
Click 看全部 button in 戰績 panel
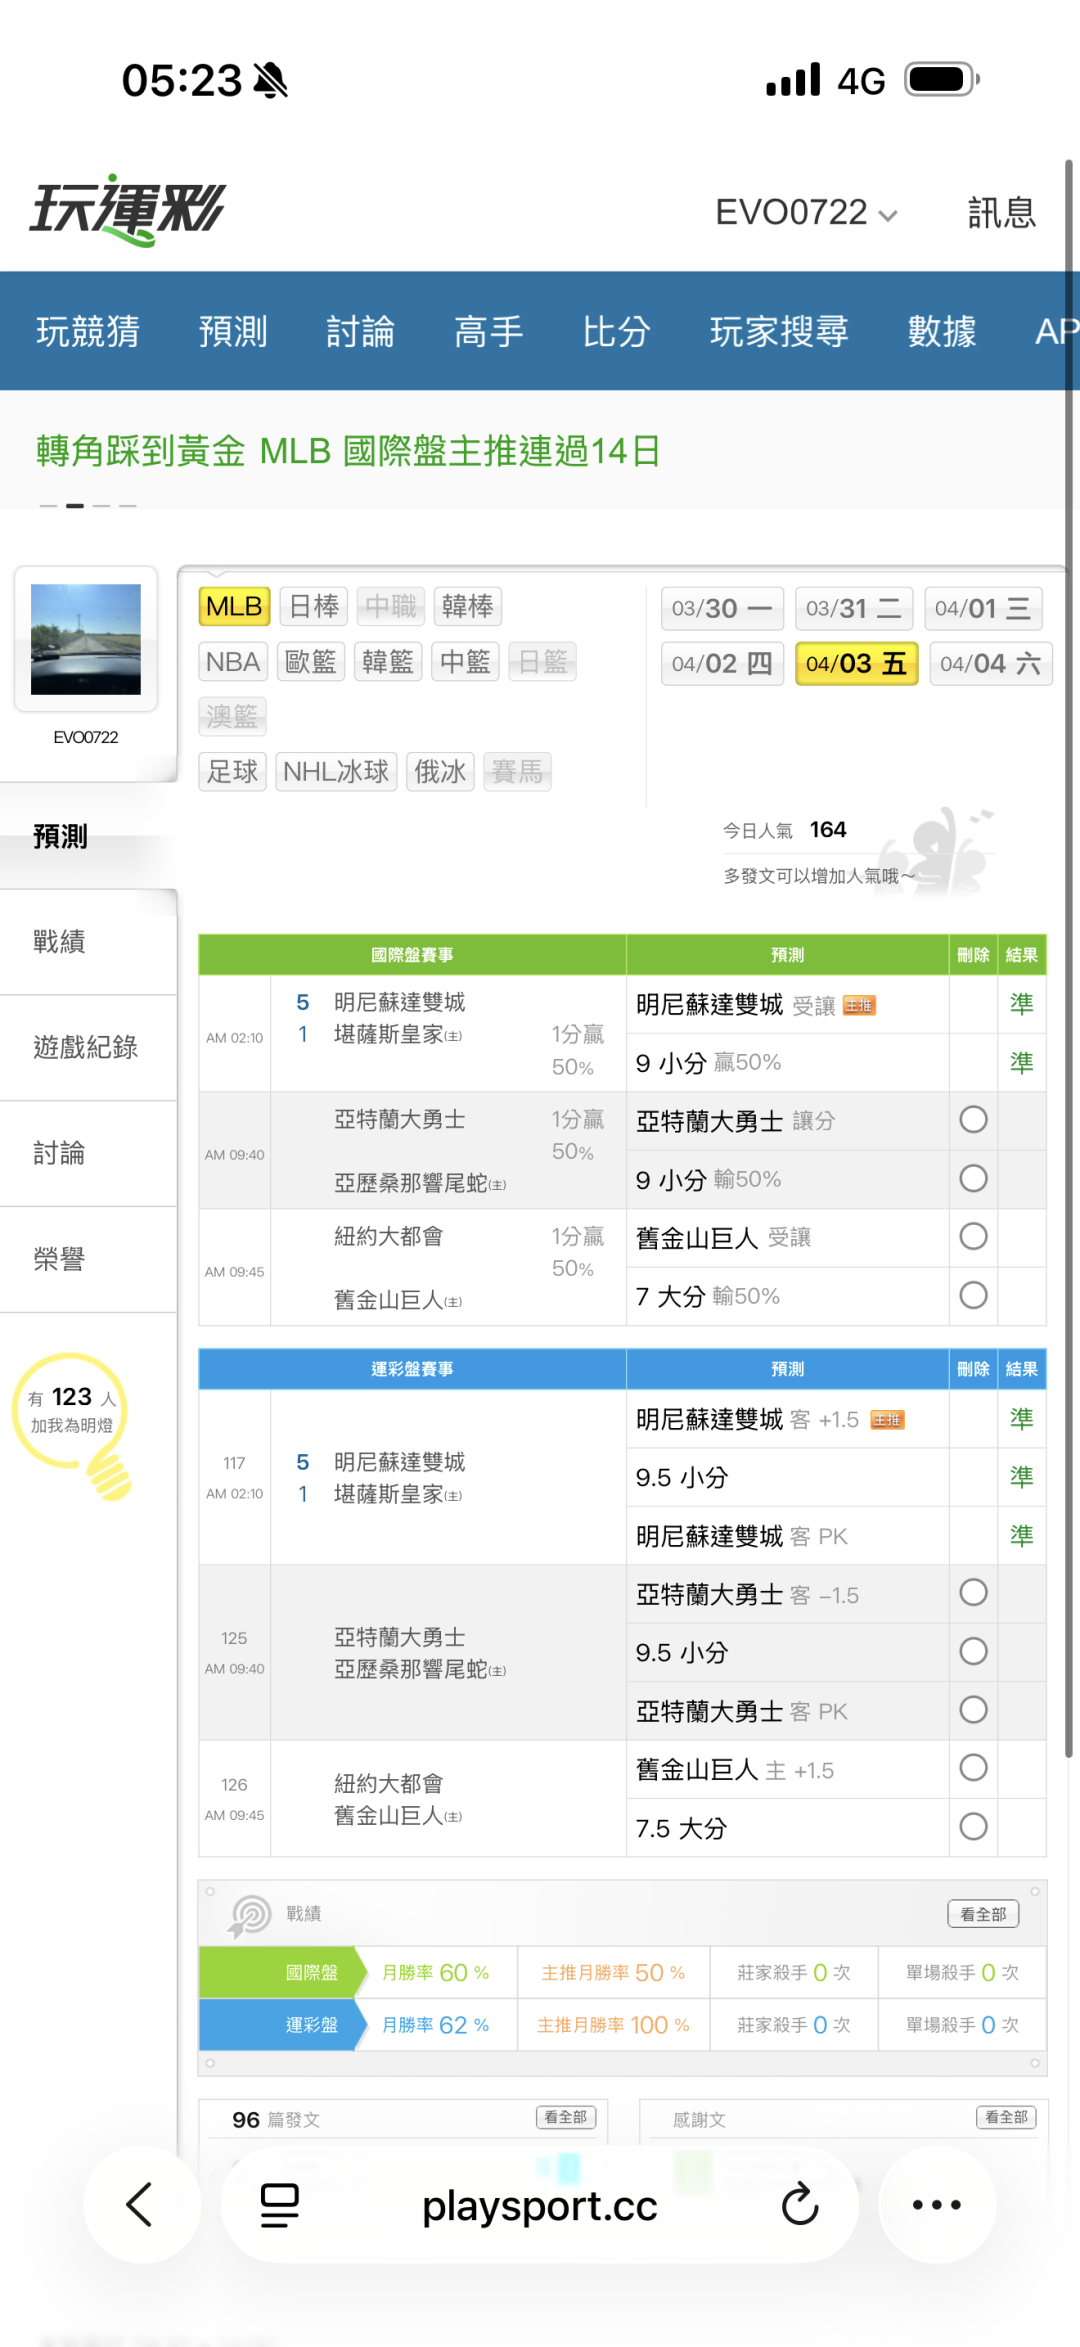coord(983,1914)
